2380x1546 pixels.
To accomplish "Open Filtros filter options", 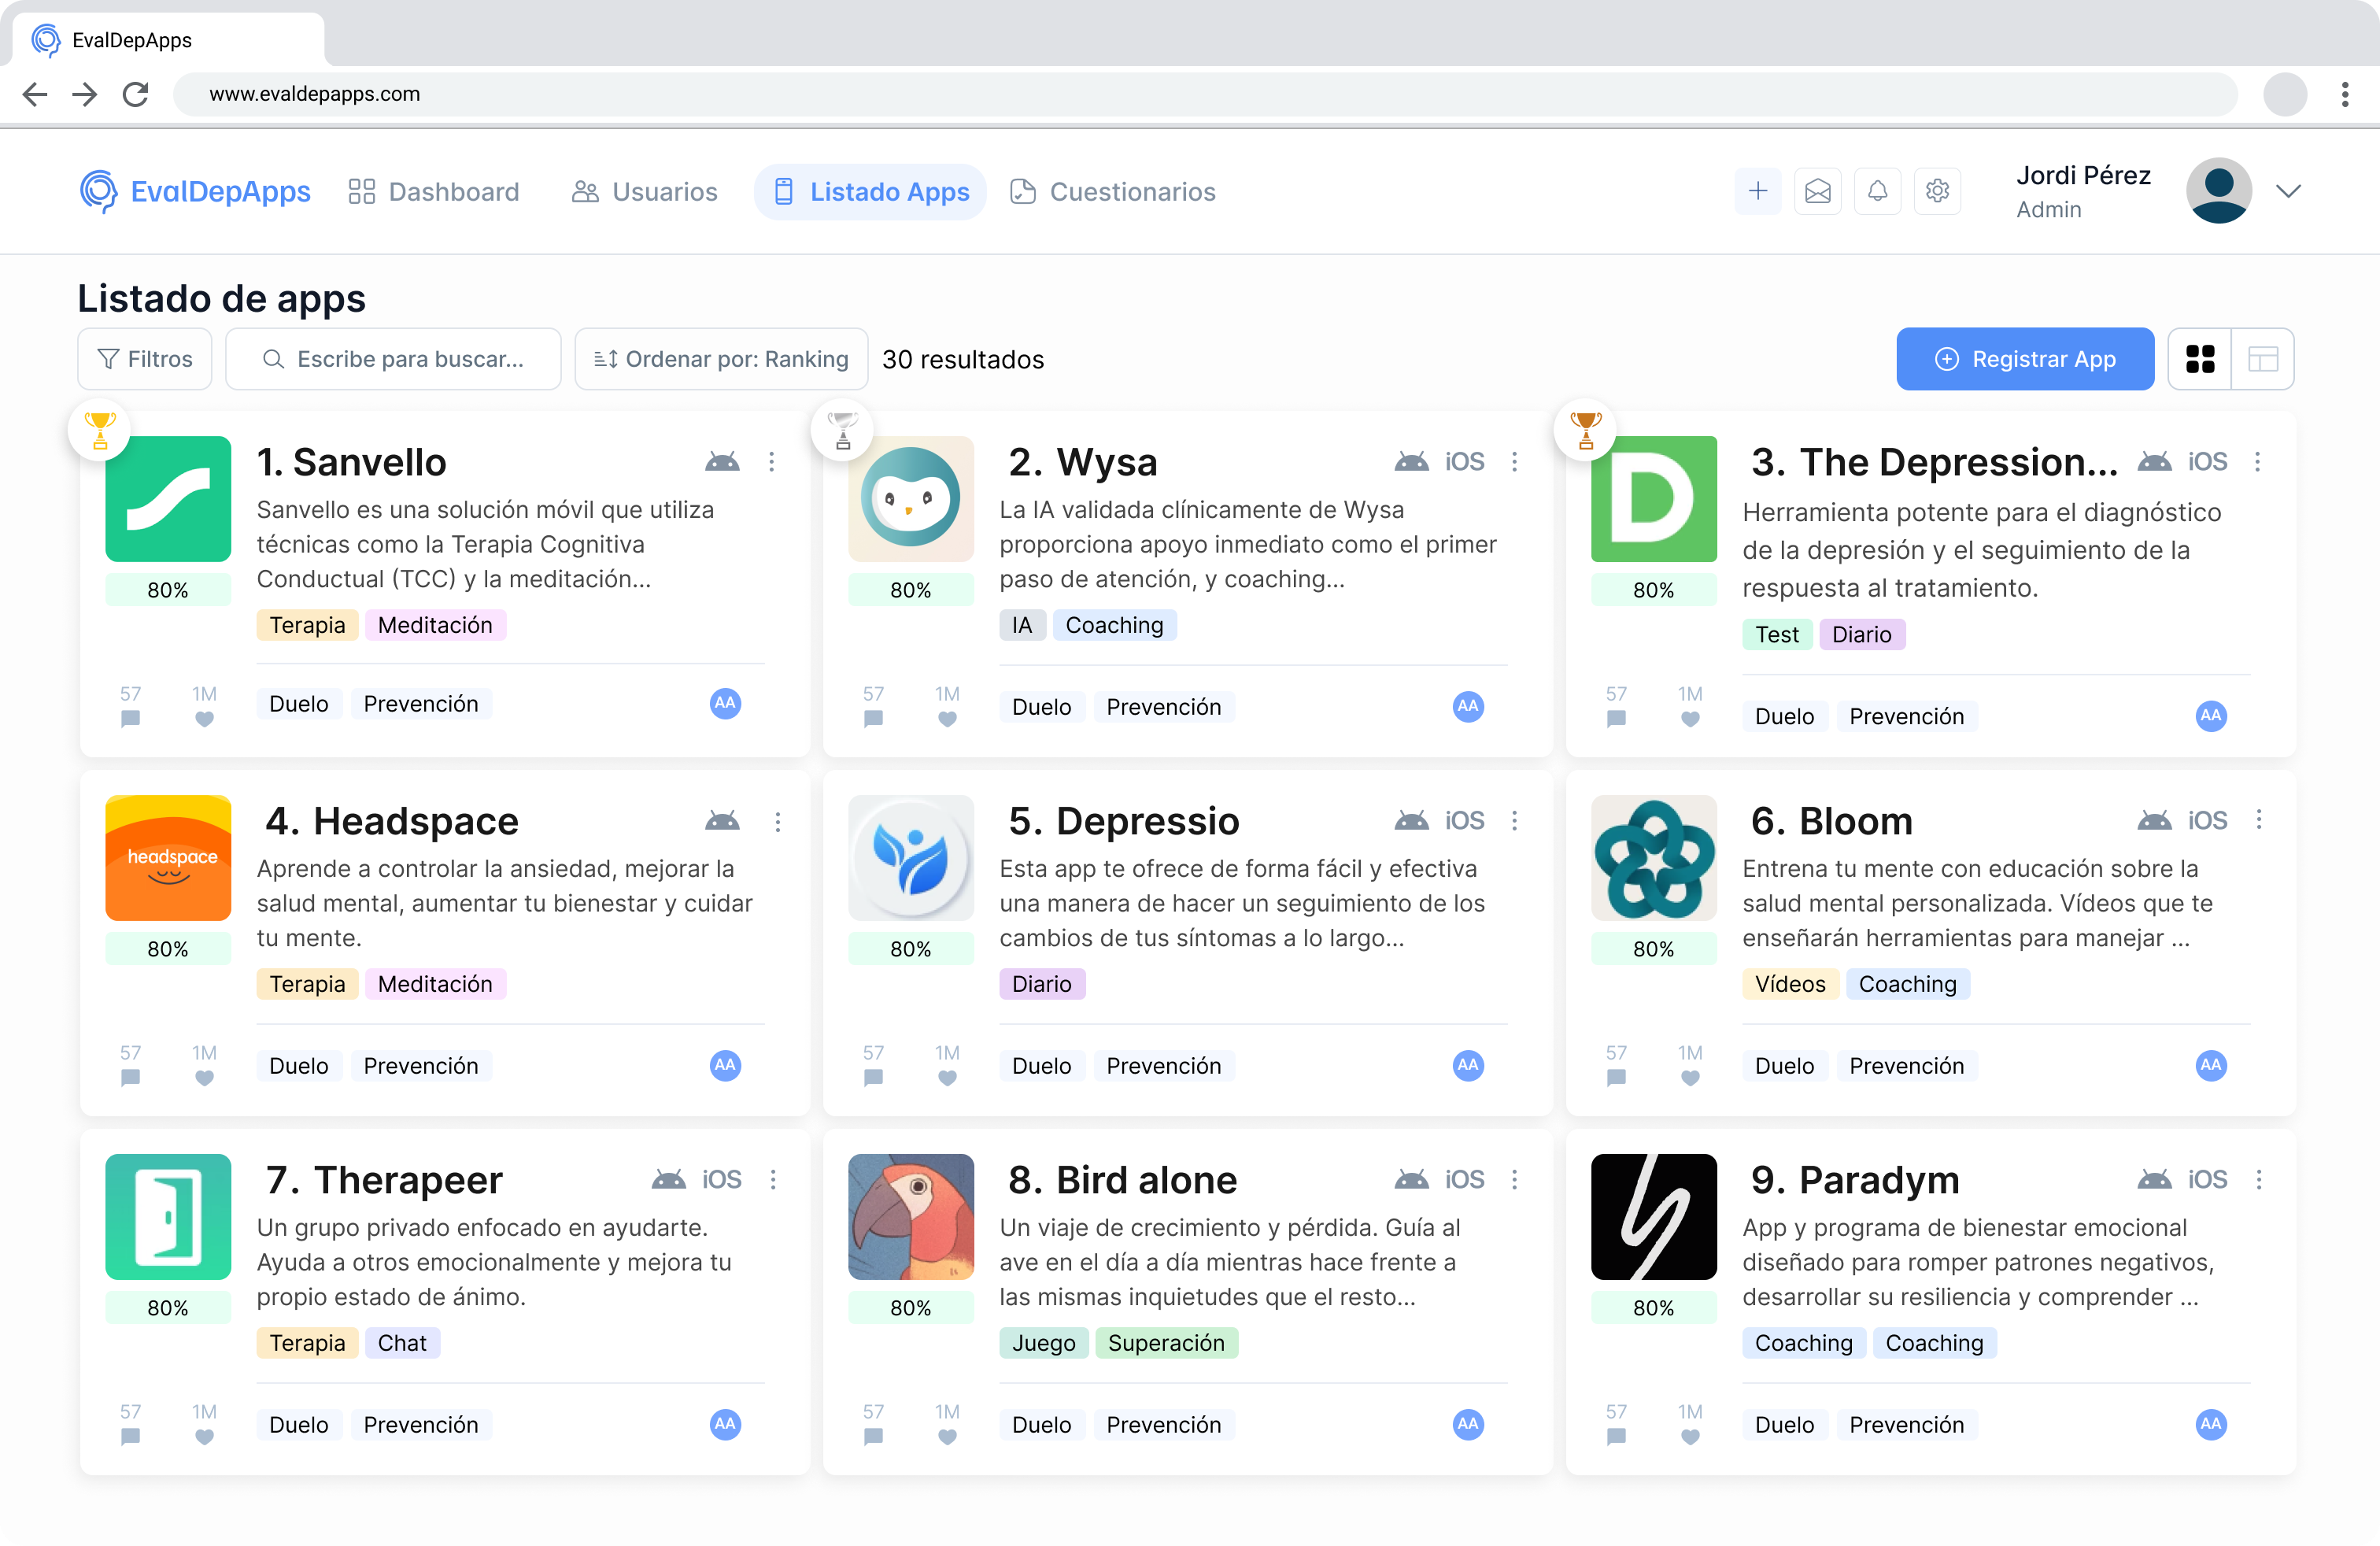I will (145, 359).
